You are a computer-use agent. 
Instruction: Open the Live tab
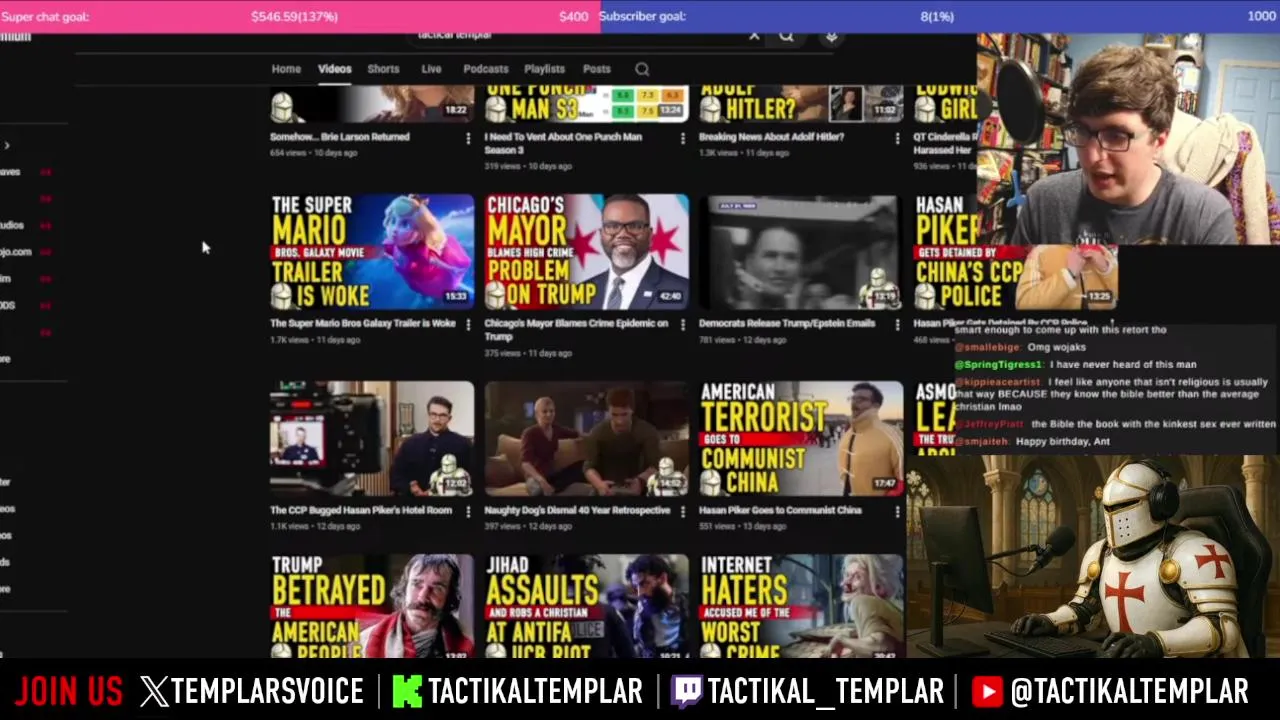(431, 69)
